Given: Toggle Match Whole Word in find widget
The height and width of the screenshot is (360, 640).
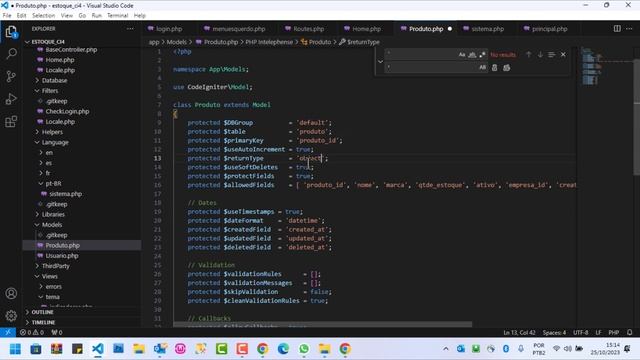Looking at the screenshot, I should tap(472, 54).
